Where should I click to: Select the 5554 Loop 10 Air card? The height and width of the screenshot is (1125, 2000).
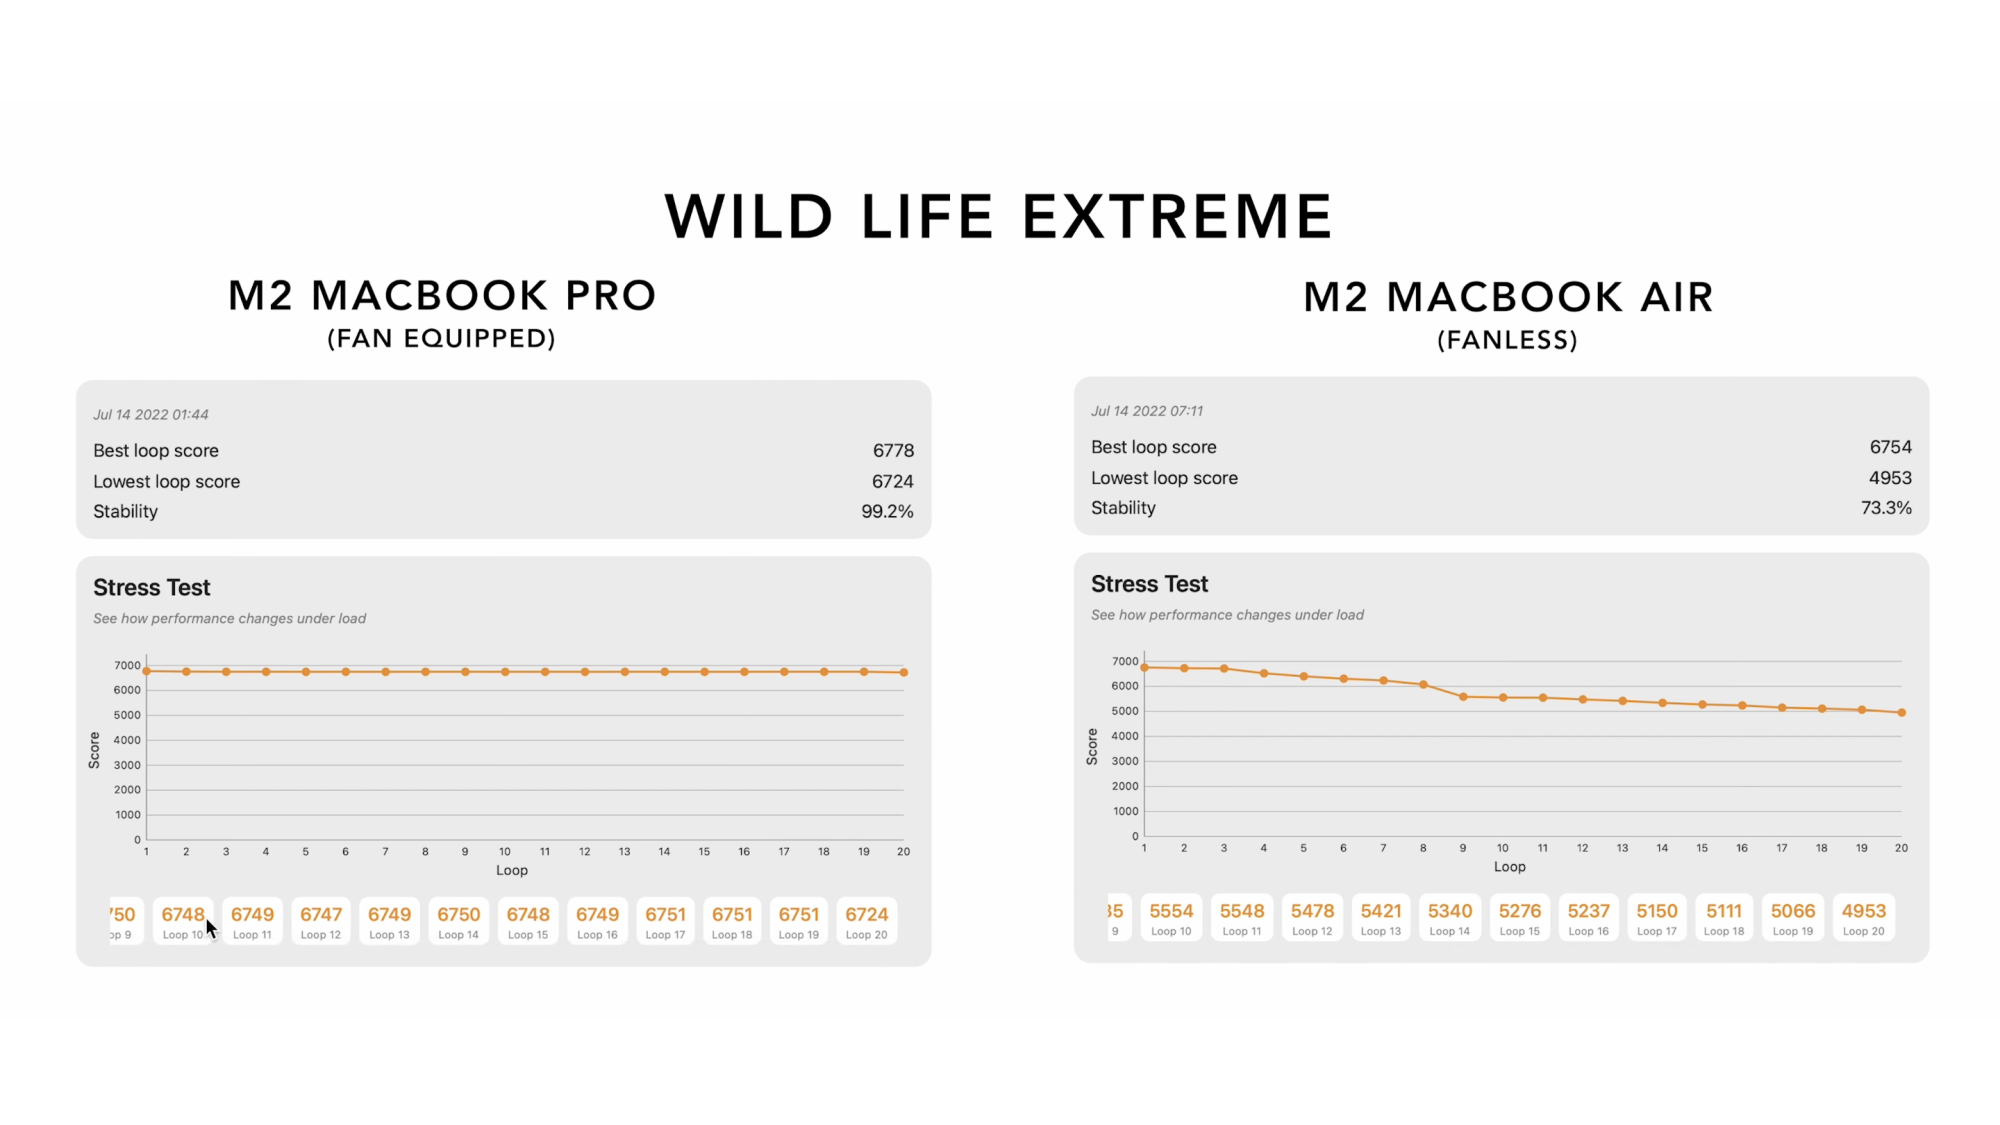coord(1171,918)
